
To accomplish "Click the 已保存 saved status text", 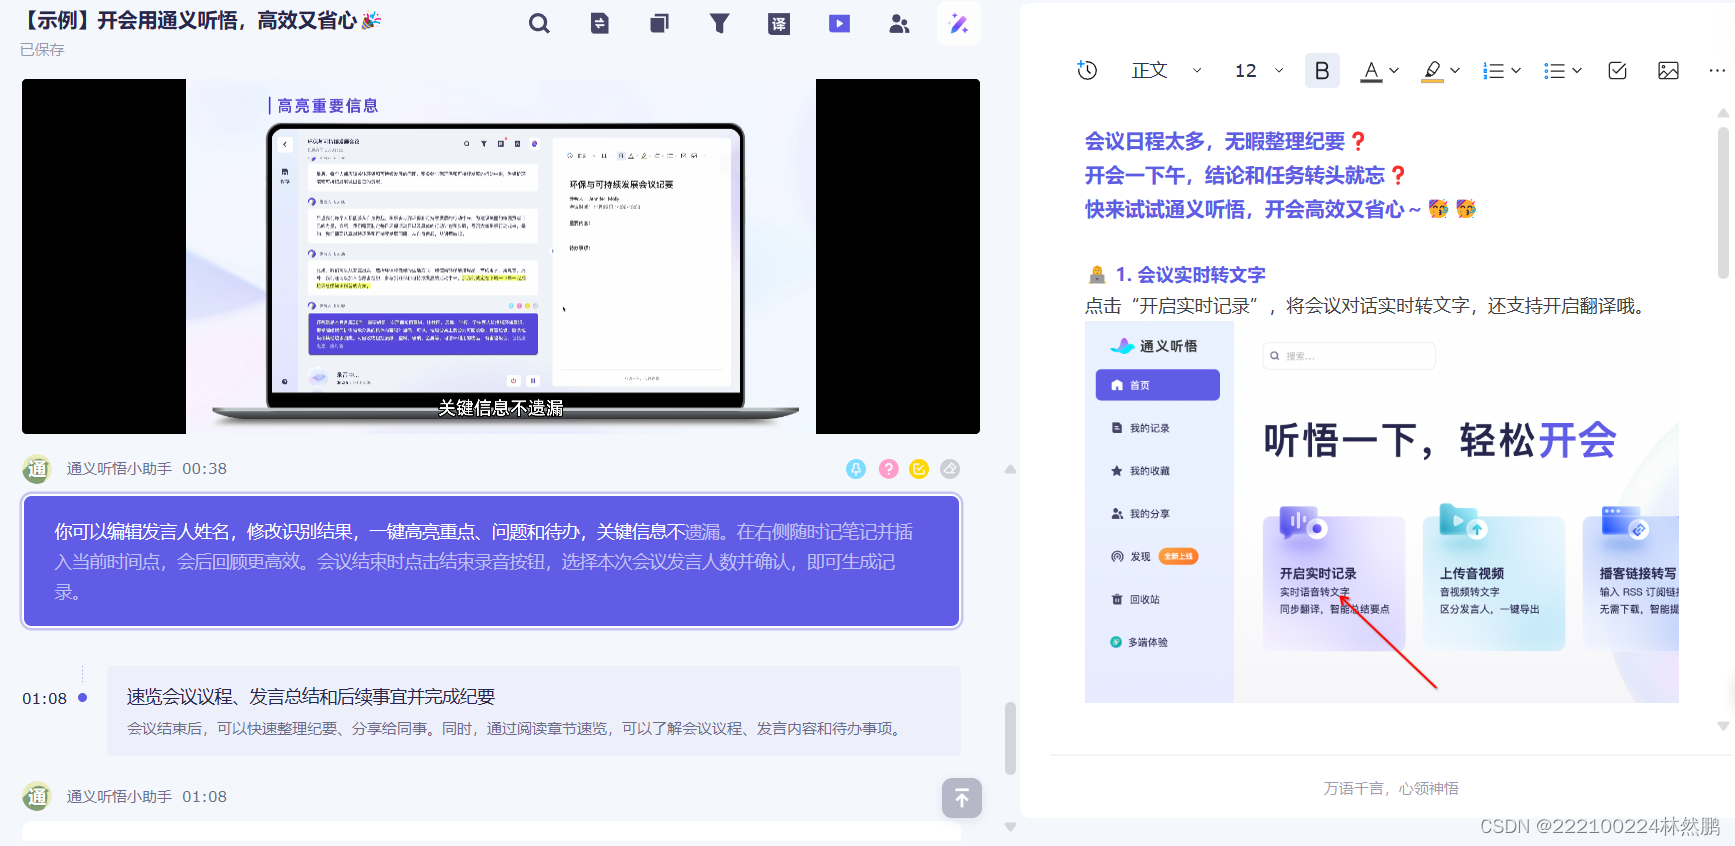I will click(42, 50).
